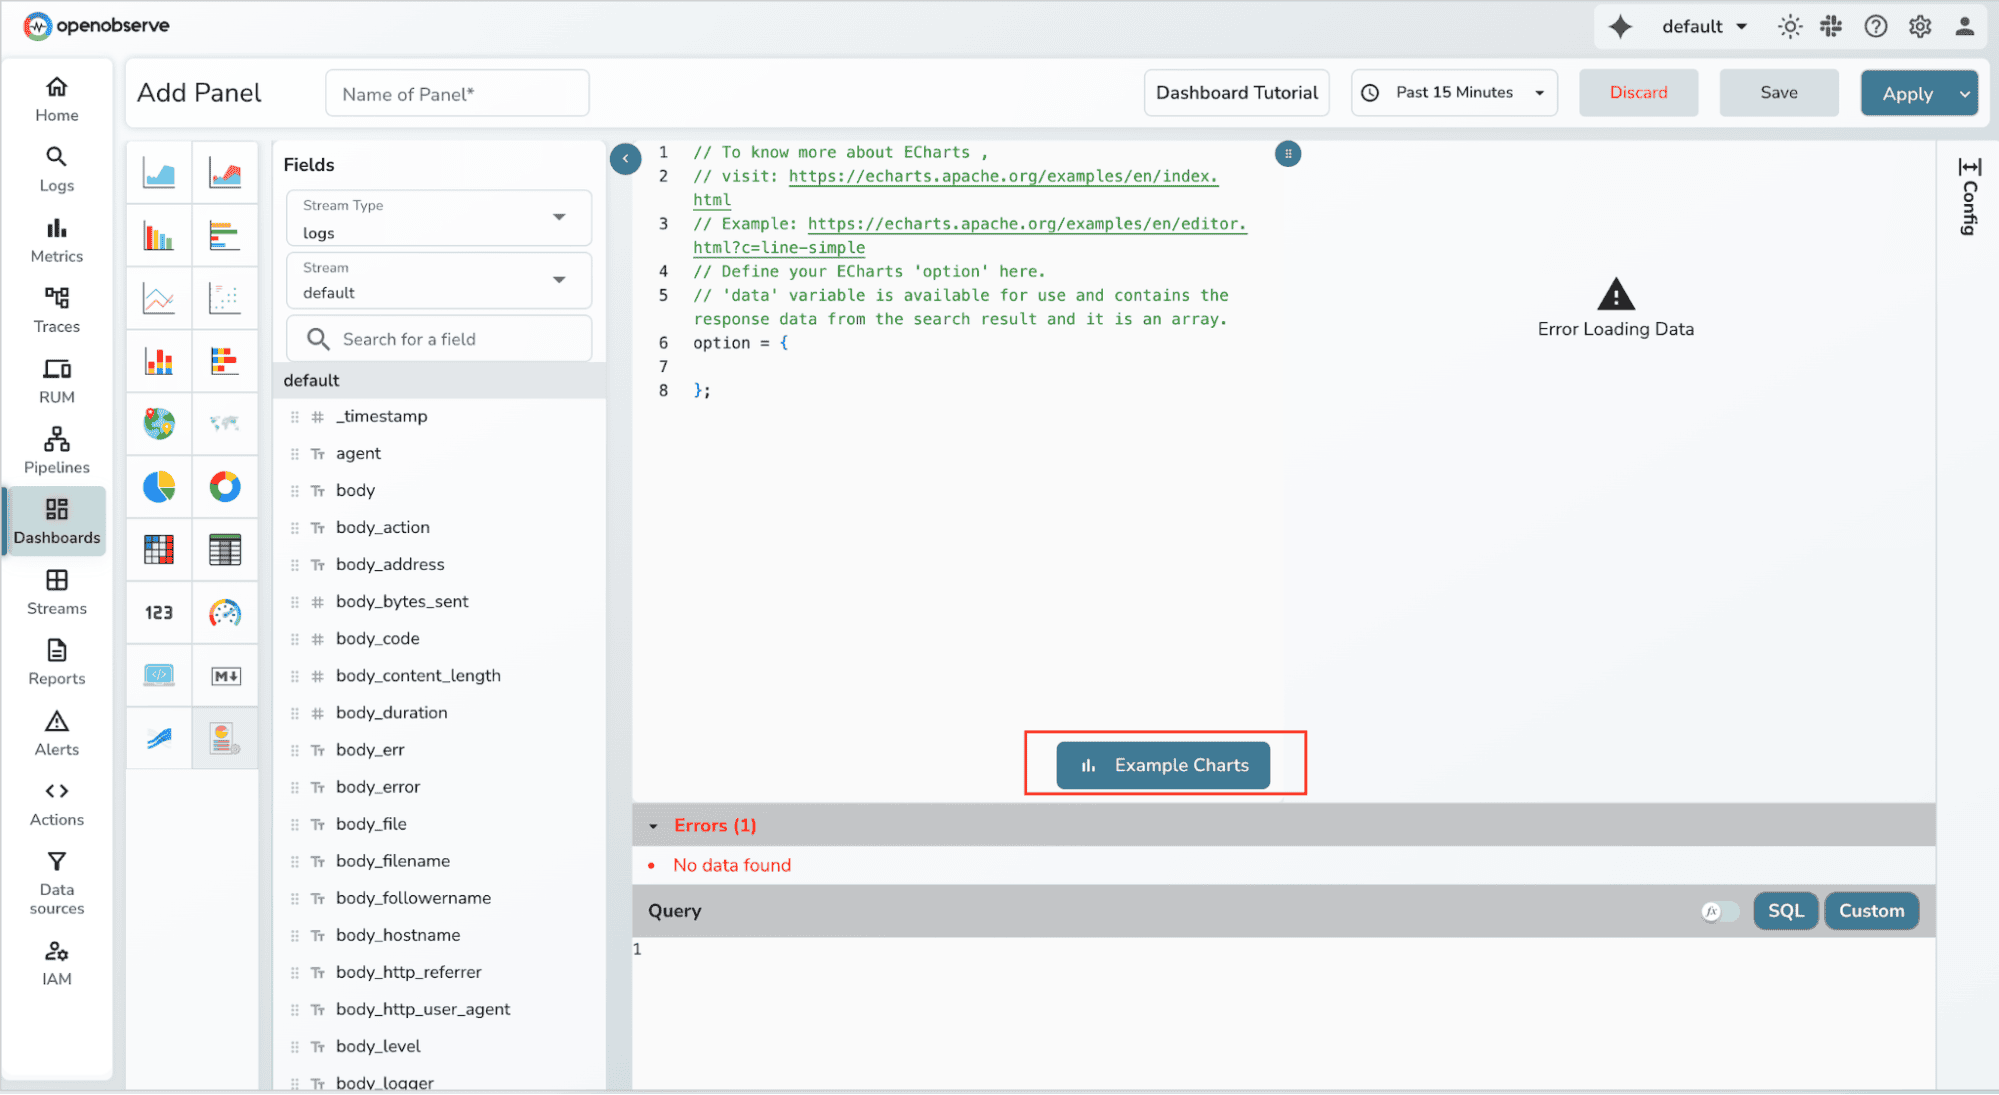Screen dimensions: 1999x1095
Task: Select the markdown panel type icon
Action: [225, 676]
